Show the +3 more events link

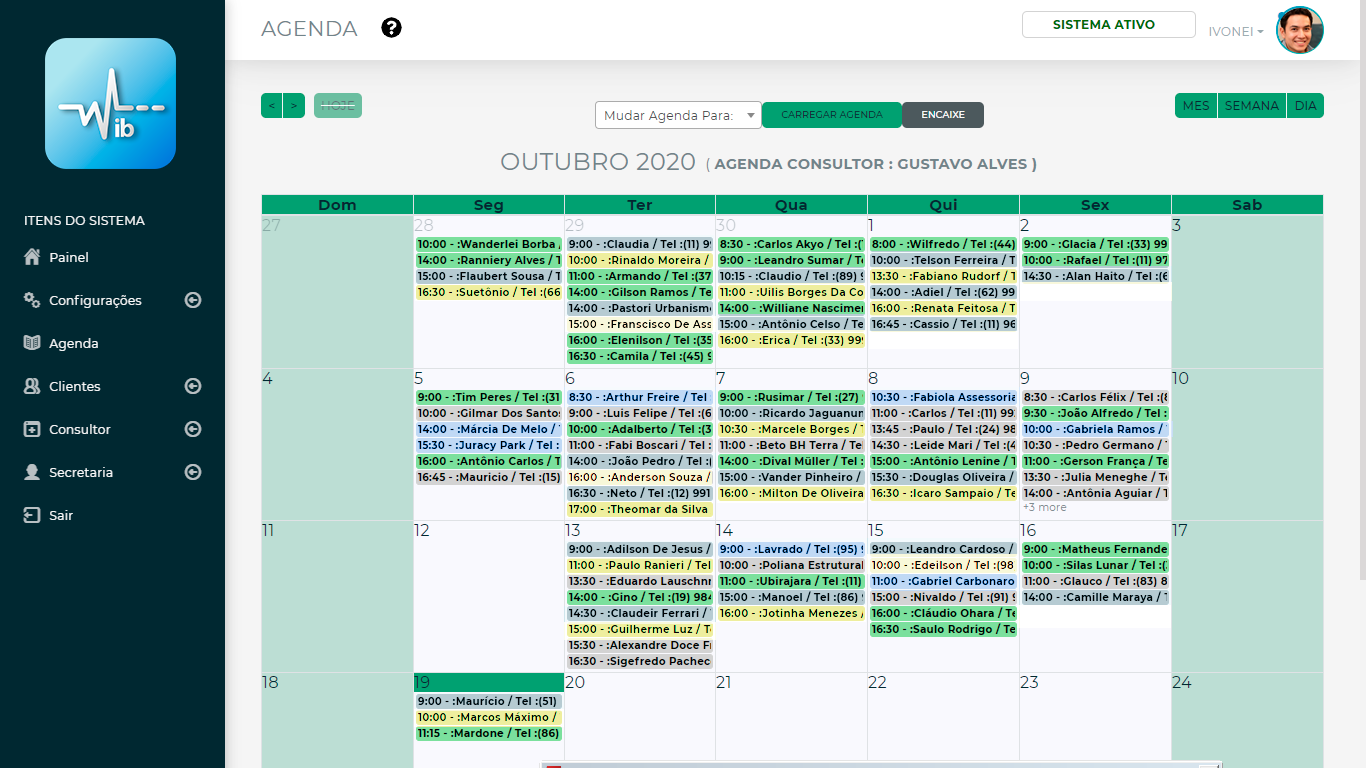pyautogui.click(x=1044, y=508)
